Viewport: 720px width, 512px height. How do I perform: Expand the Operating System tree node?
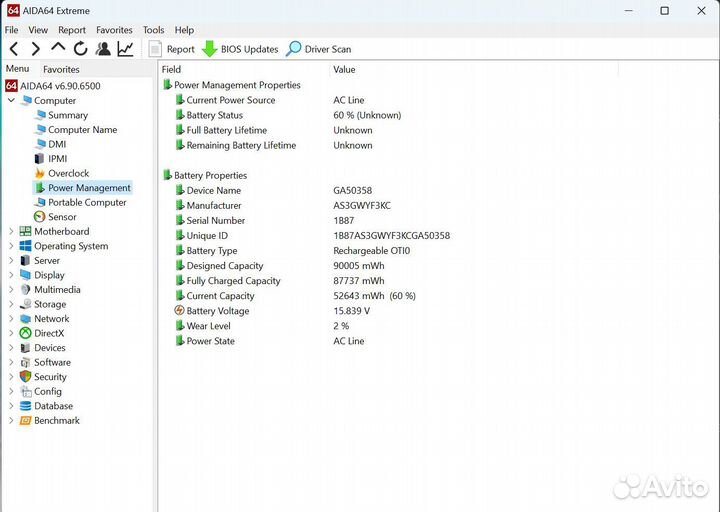(11, 246)
